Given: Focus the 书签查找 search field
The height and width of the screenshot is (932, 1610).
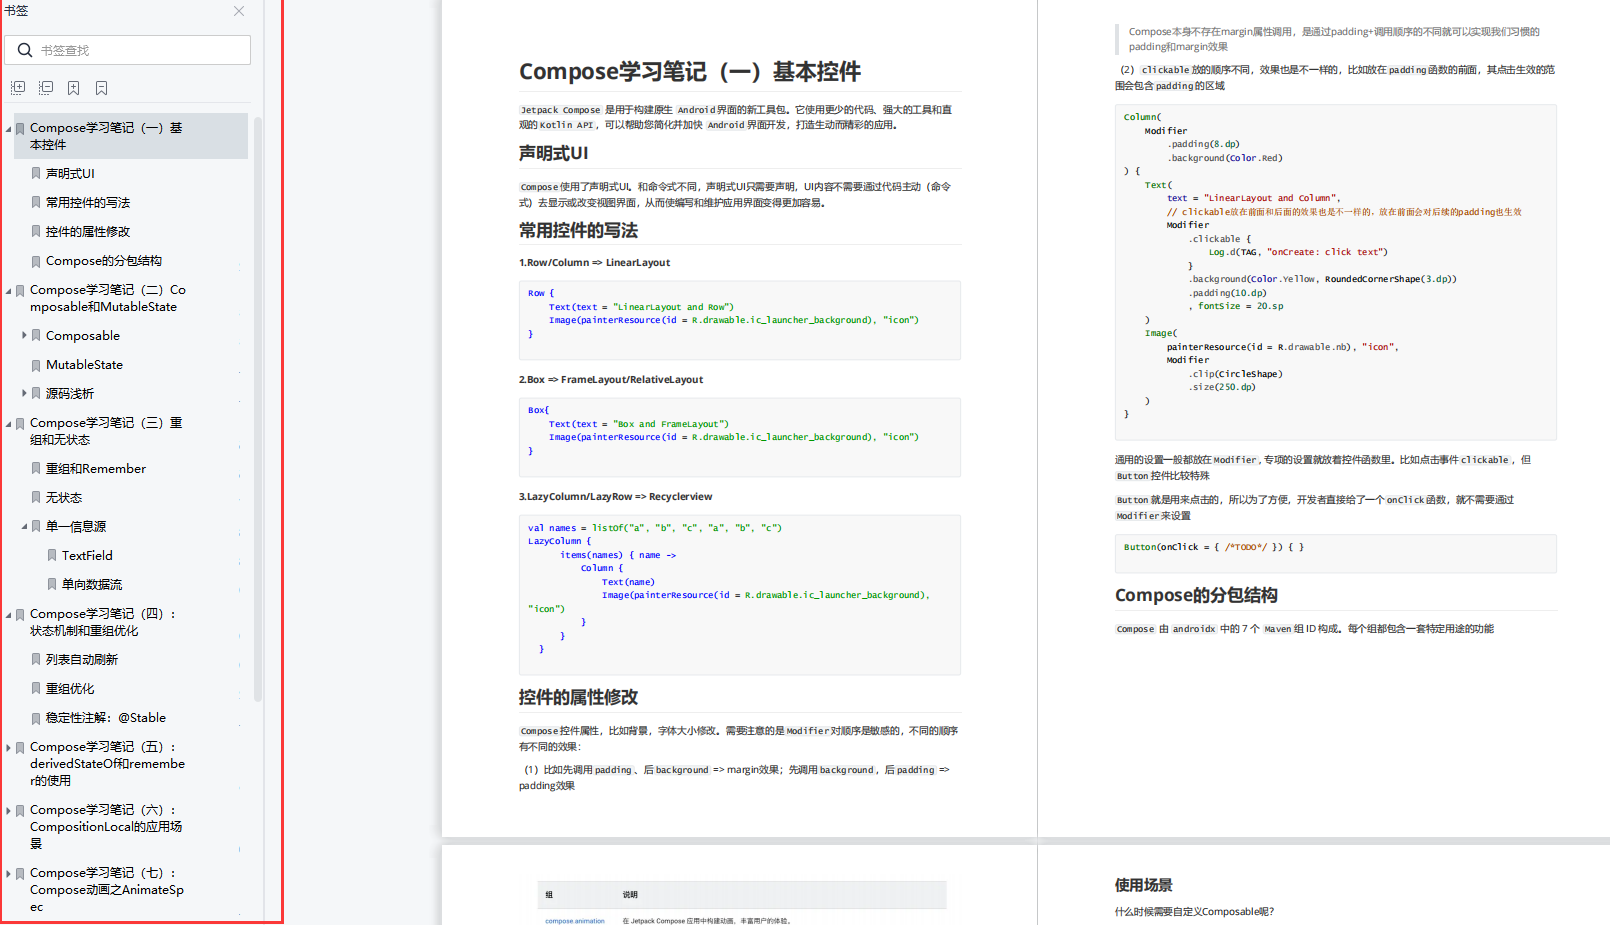Looking at the screenshot, I should pos(140,50).
